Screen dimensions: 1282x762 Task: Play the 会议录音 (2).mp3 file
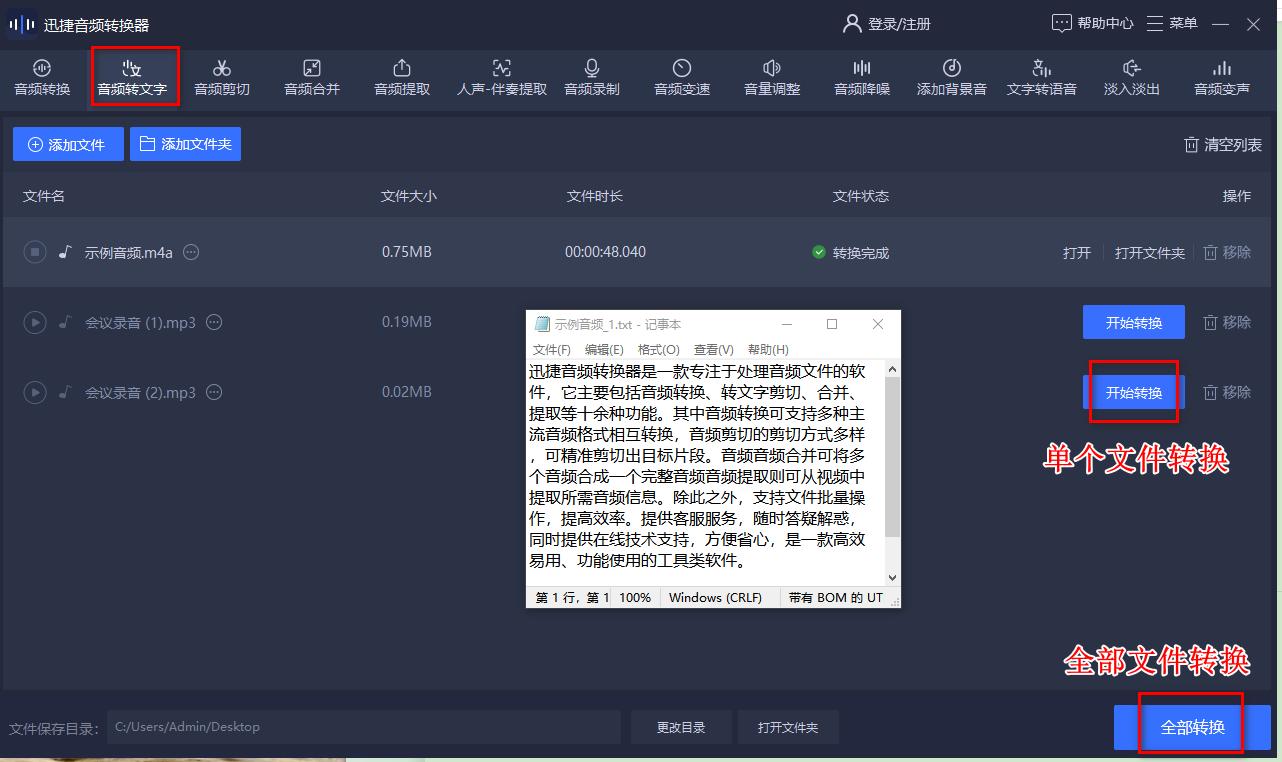pos(34,392)
